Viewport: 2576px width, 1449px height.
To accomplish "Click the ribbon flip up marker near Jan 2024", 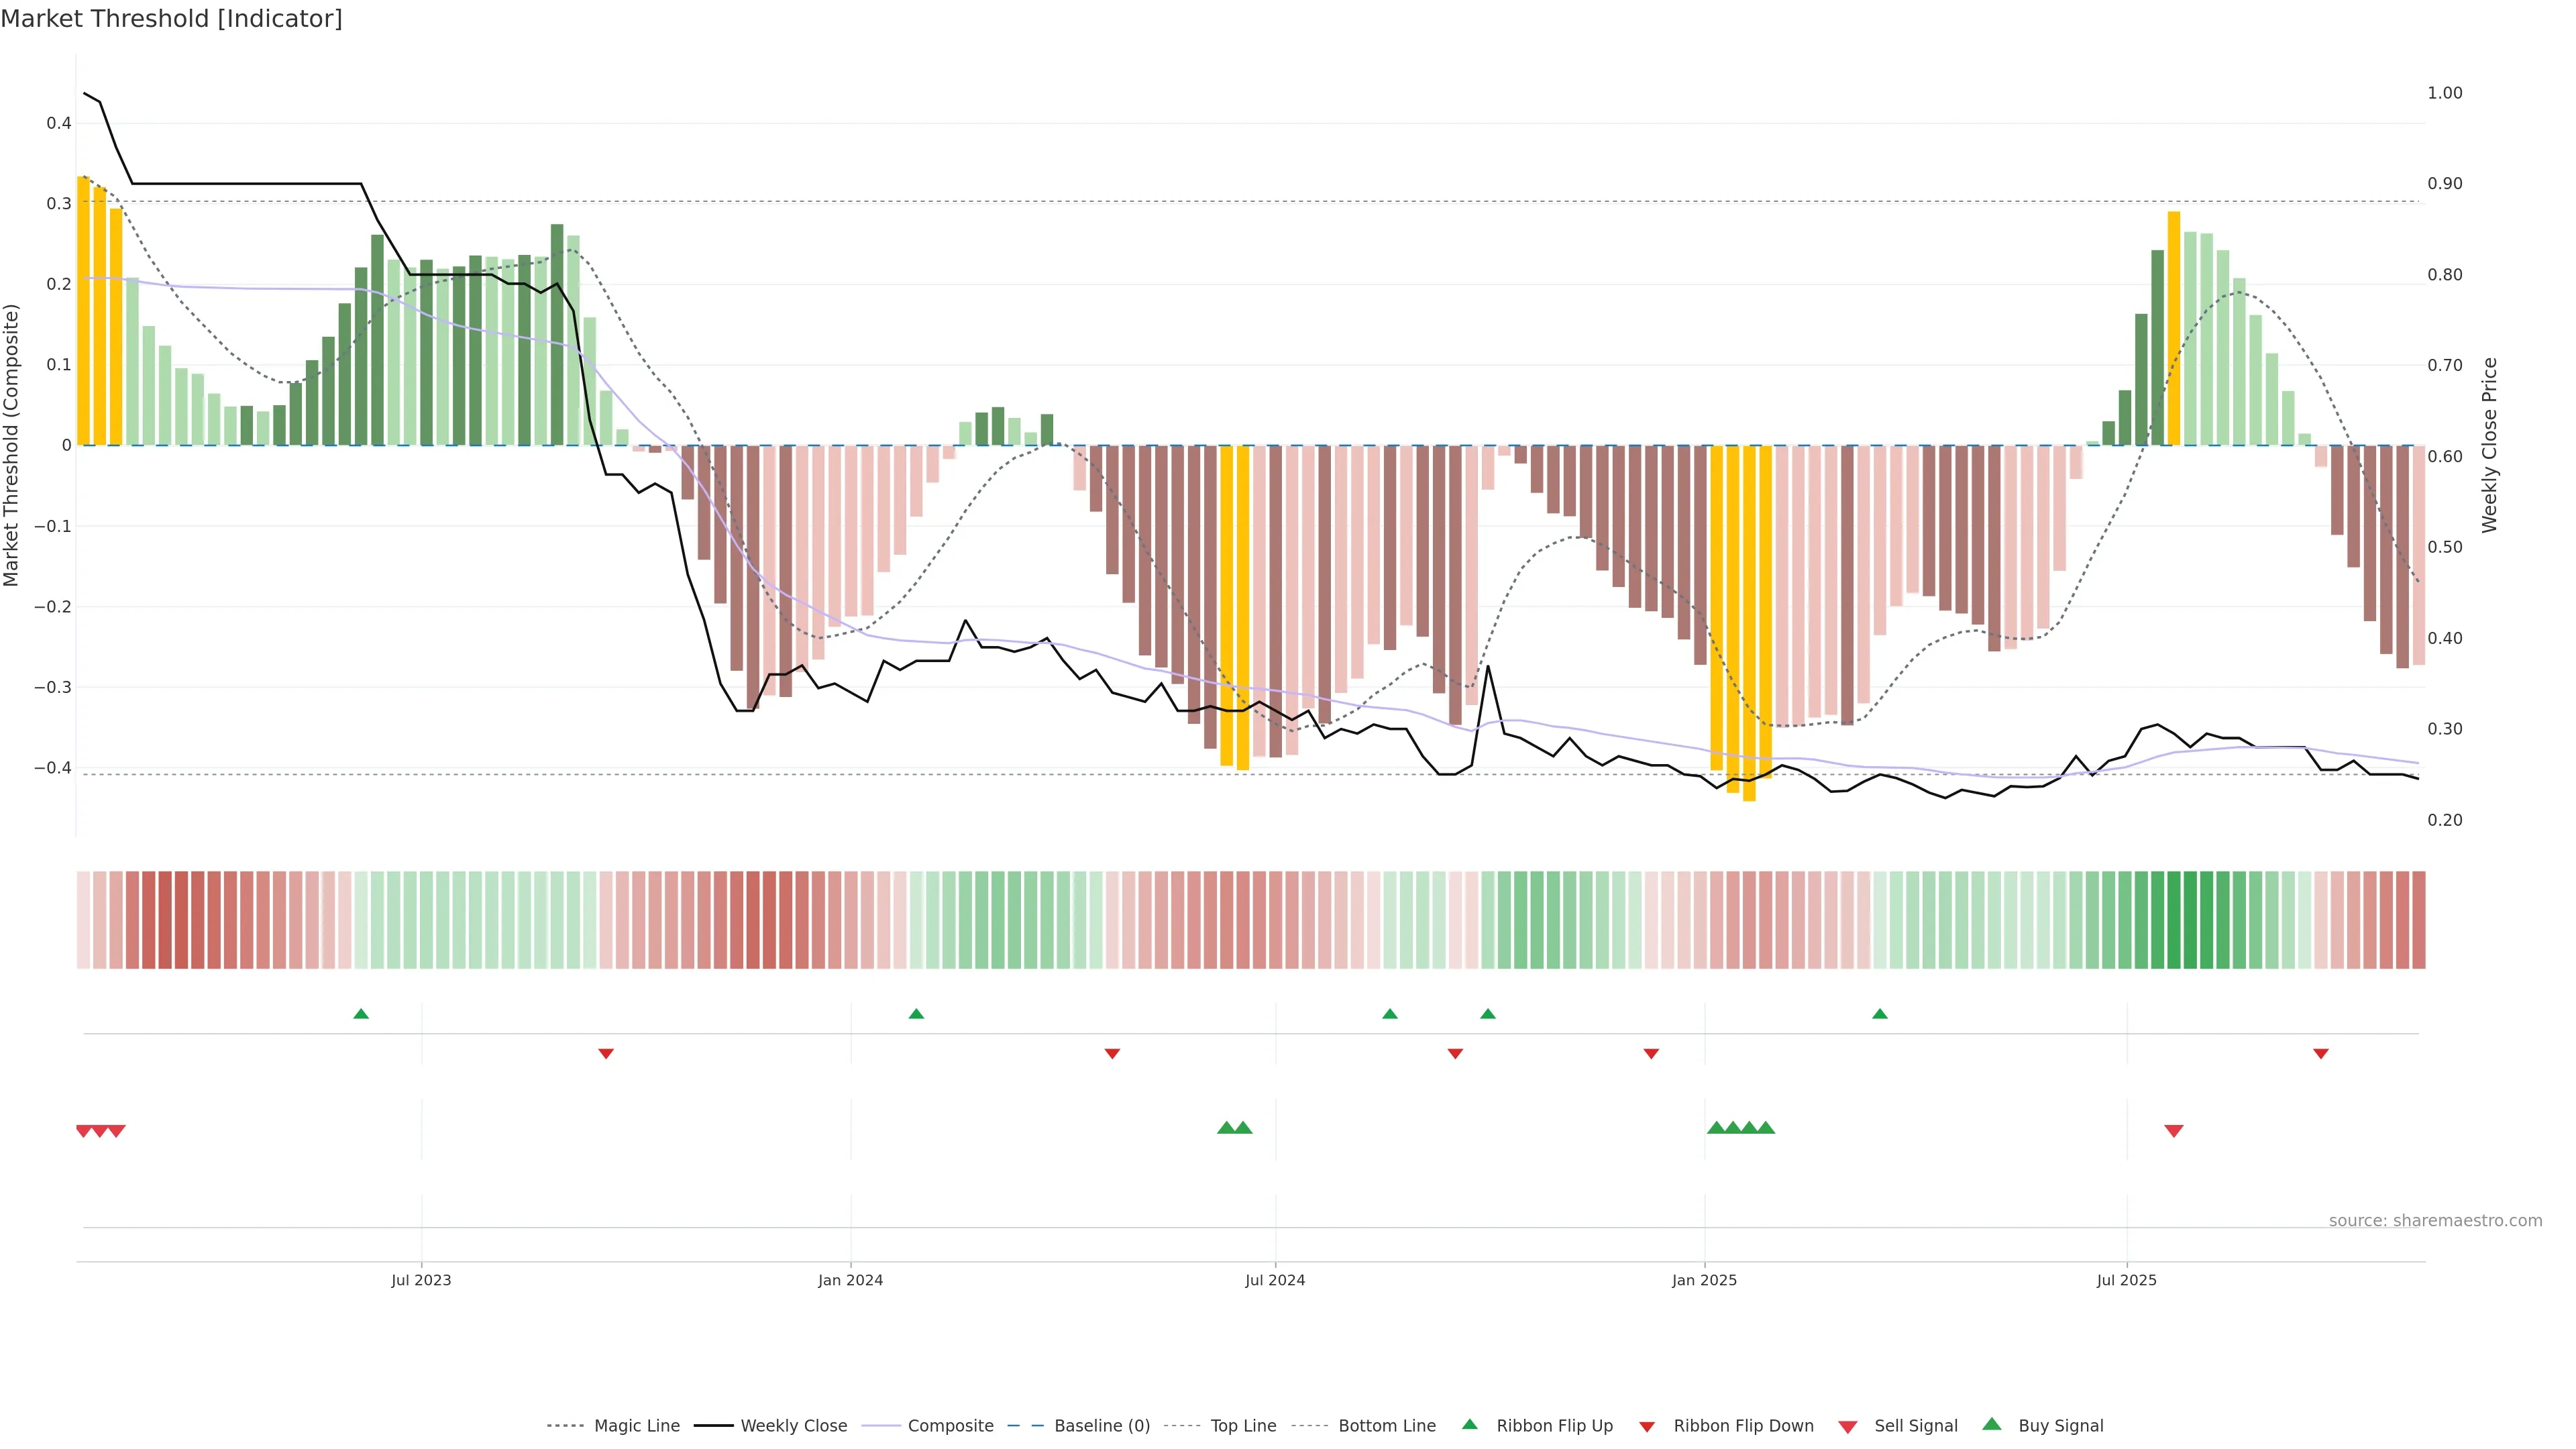I will click(x=916, y=1014).
